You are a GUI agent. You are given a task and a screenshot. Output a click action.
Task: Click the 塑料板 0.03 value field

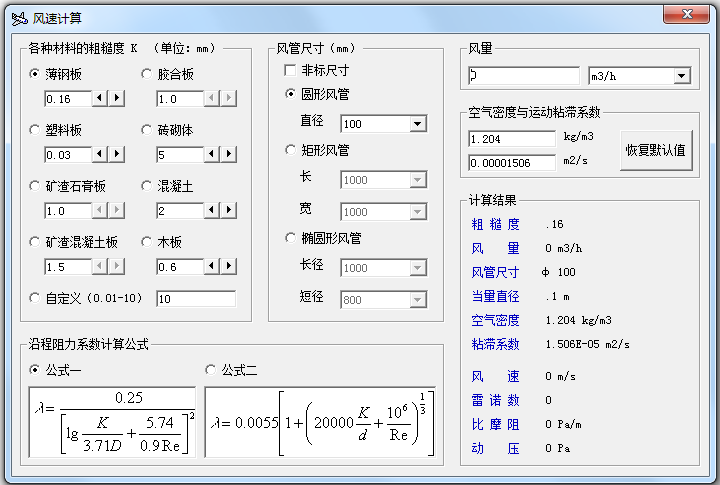click(x=68, y=155)
